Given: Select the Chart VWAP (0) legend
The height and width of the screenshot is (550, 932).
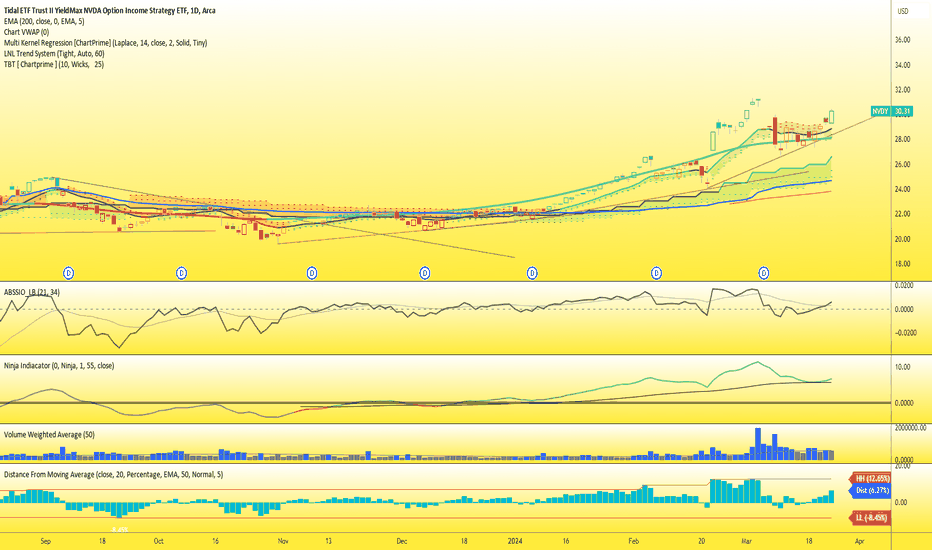Looking at the screenshot, I should coord(26,32).
